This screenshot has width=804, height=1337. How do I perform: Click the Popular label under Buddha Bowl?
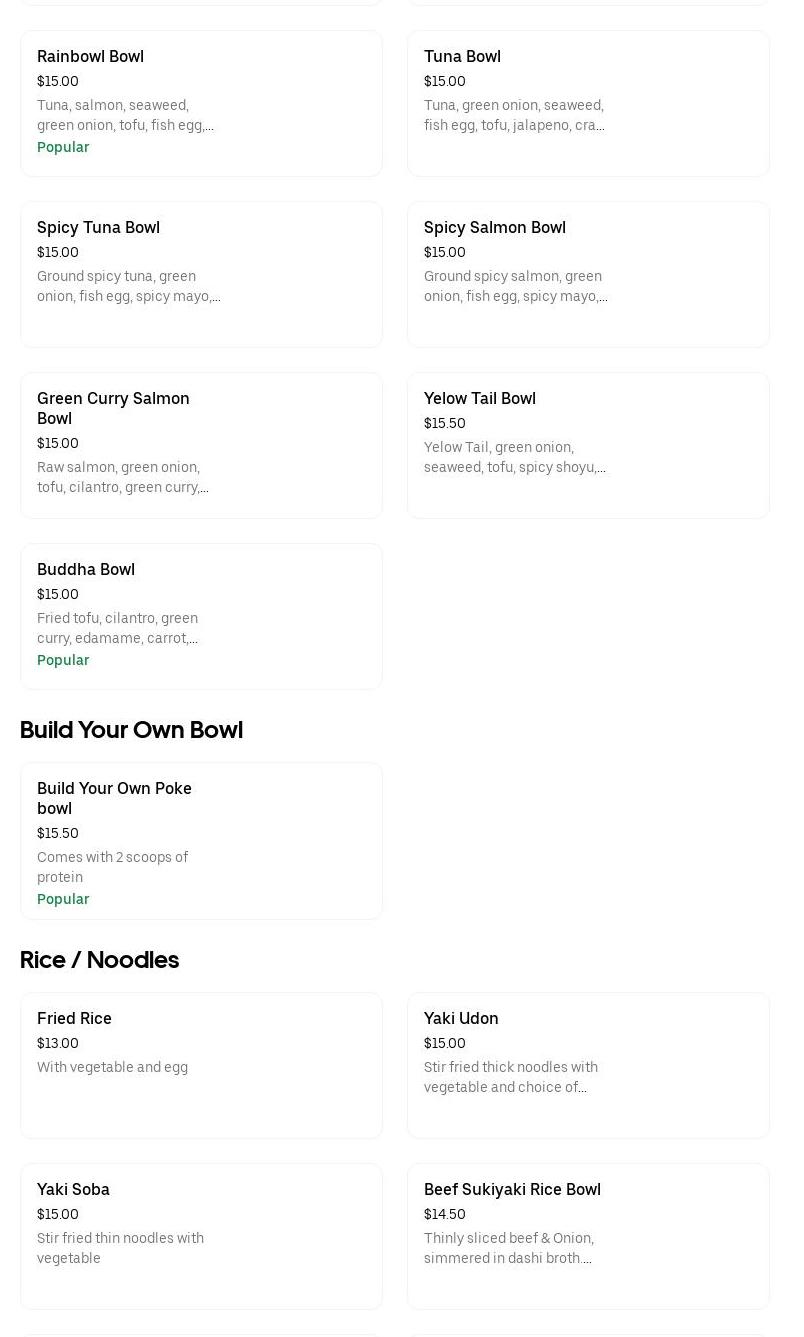pyautogui.click(x=63, y=660)
